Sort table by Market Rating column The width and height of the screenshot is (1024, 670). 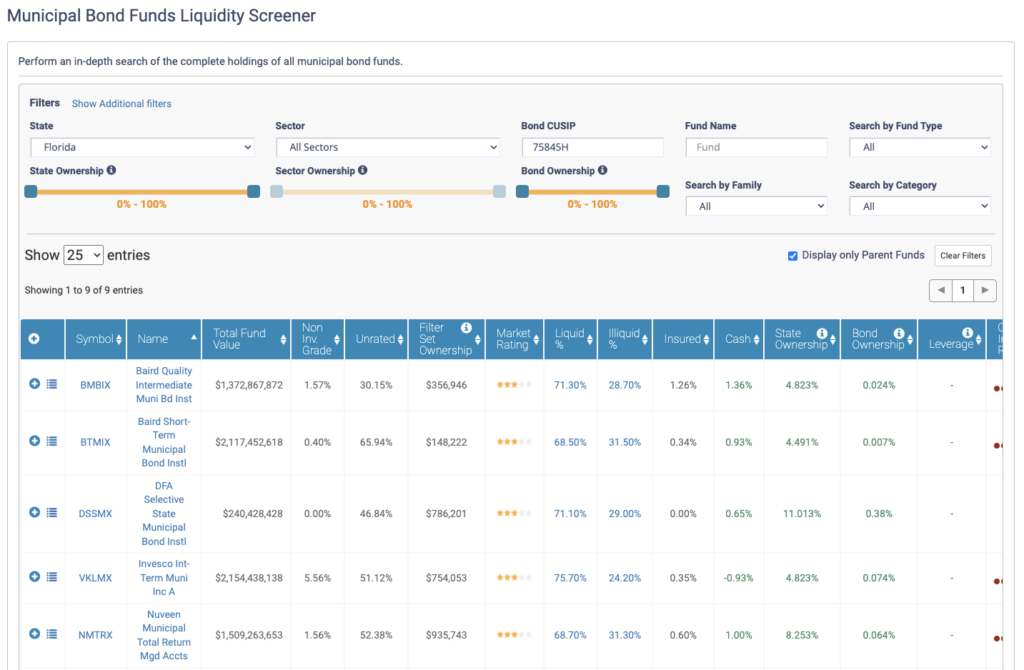tap(515, 339)
